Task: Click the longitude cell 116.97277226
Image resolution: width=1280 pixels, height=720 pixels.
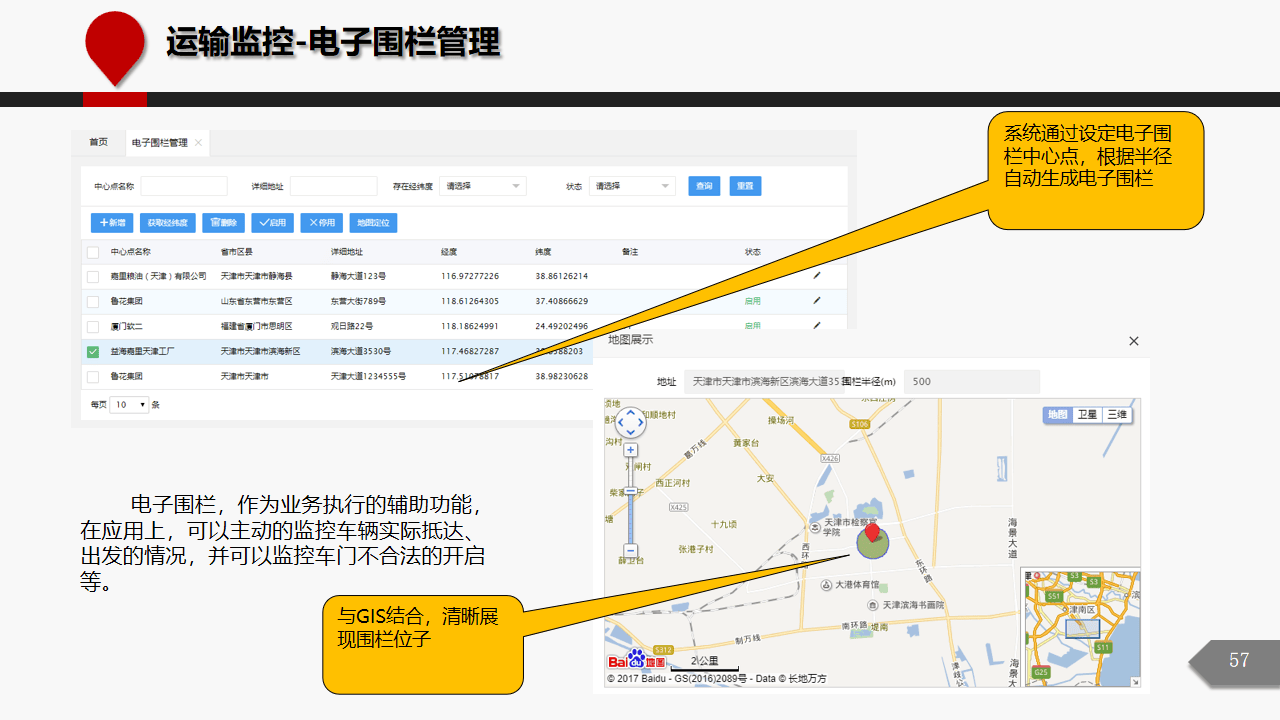Action: click(470, 276)
